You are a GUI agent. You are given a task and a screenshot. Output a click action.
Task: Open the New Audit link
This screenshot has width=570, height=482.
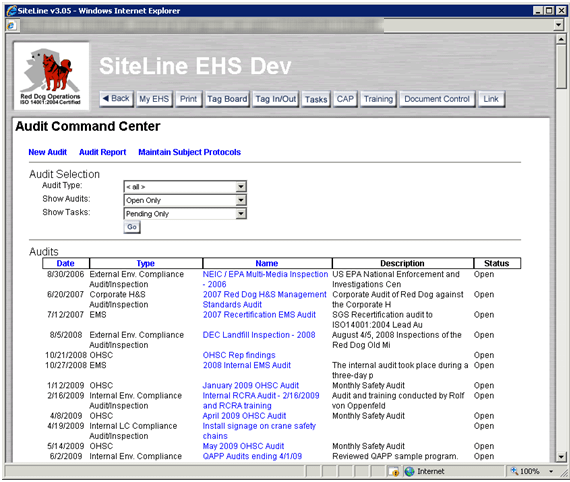click(48, 152)
